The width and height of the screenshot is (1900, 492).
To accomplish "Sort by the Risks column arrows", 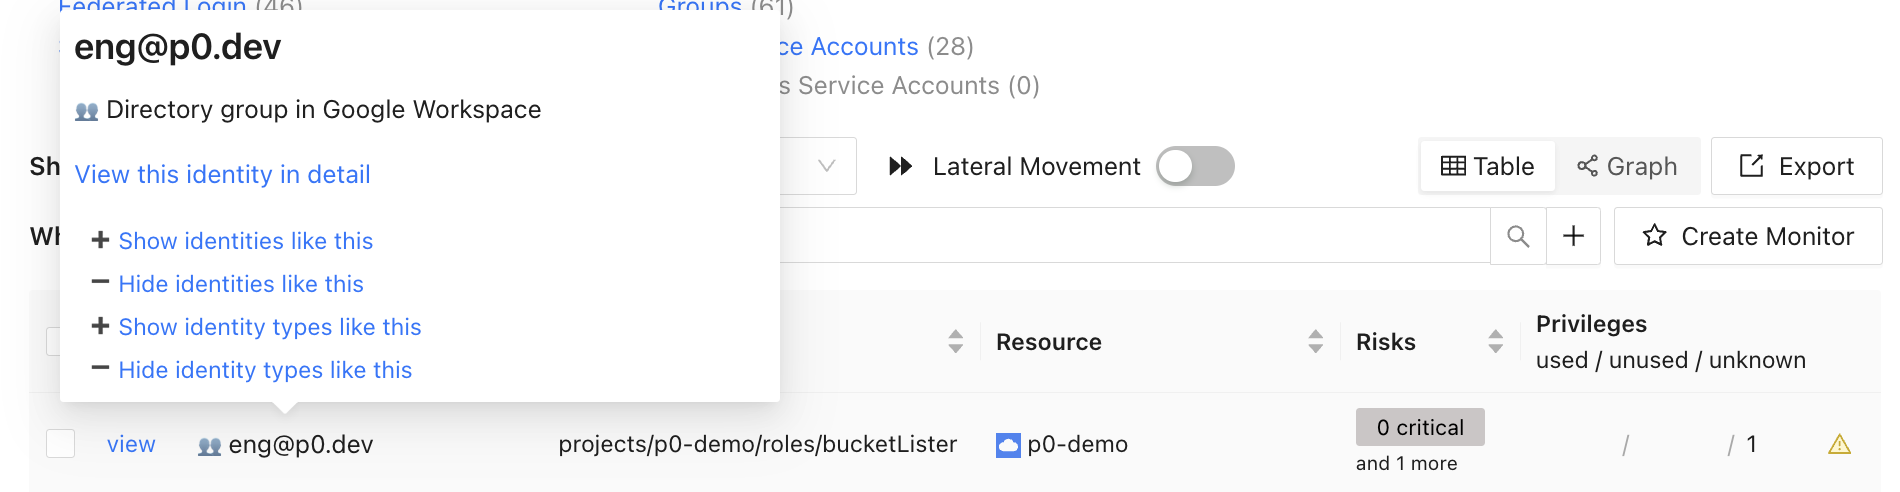I will tap(1495, 342).
